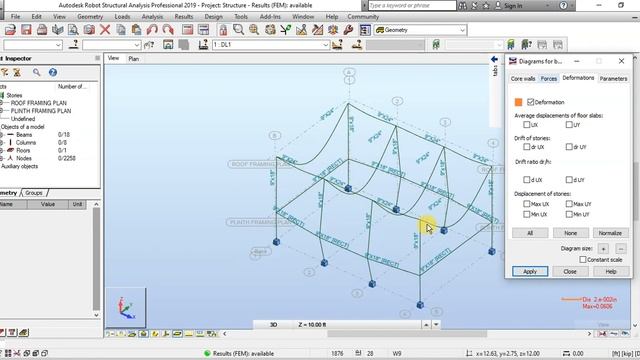640x360 pixels.
Task: Expand the Nodes tree node
Action: click(1, 158)
